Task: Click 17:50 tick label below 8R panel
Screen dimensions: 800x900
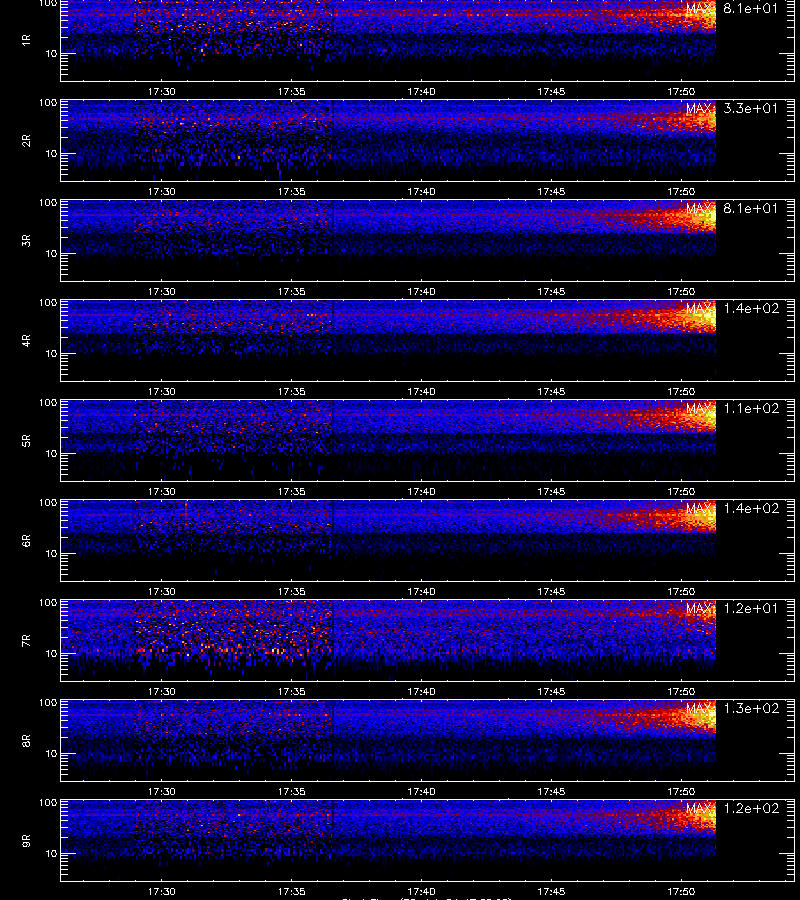Action: [681, 792]
